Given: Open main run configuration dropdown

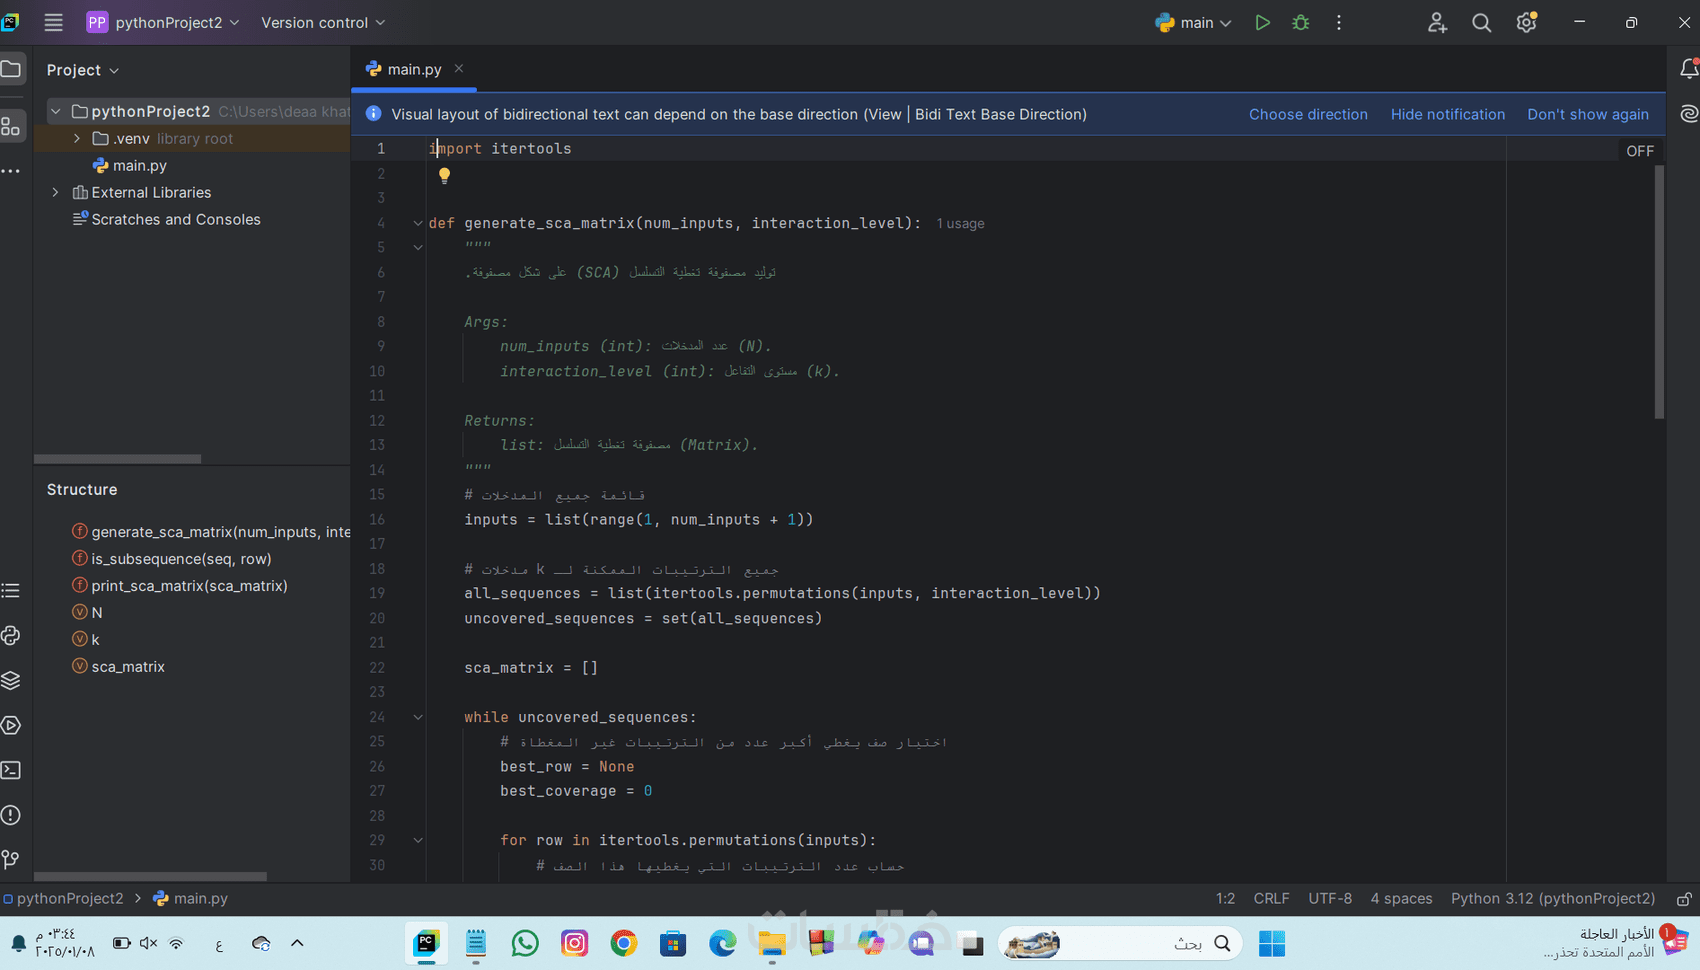Looking at the screenshot, I should pyautogui.click(x=1193, y=22).
